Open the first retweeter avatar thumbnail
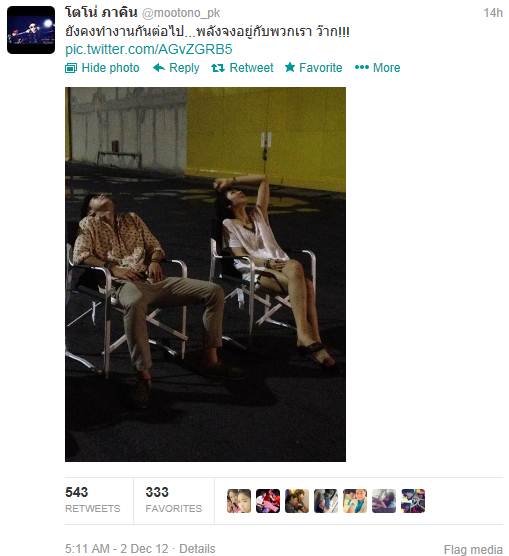 click(239, 501)
